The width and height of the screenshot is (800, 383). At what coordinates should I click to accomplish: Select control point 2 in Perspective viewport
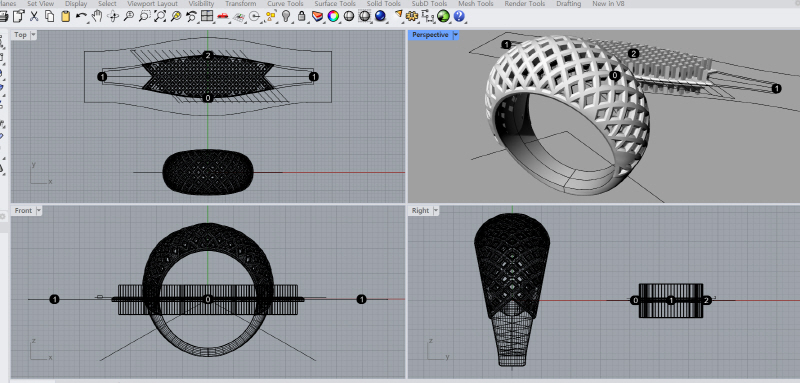click(633, 54)
